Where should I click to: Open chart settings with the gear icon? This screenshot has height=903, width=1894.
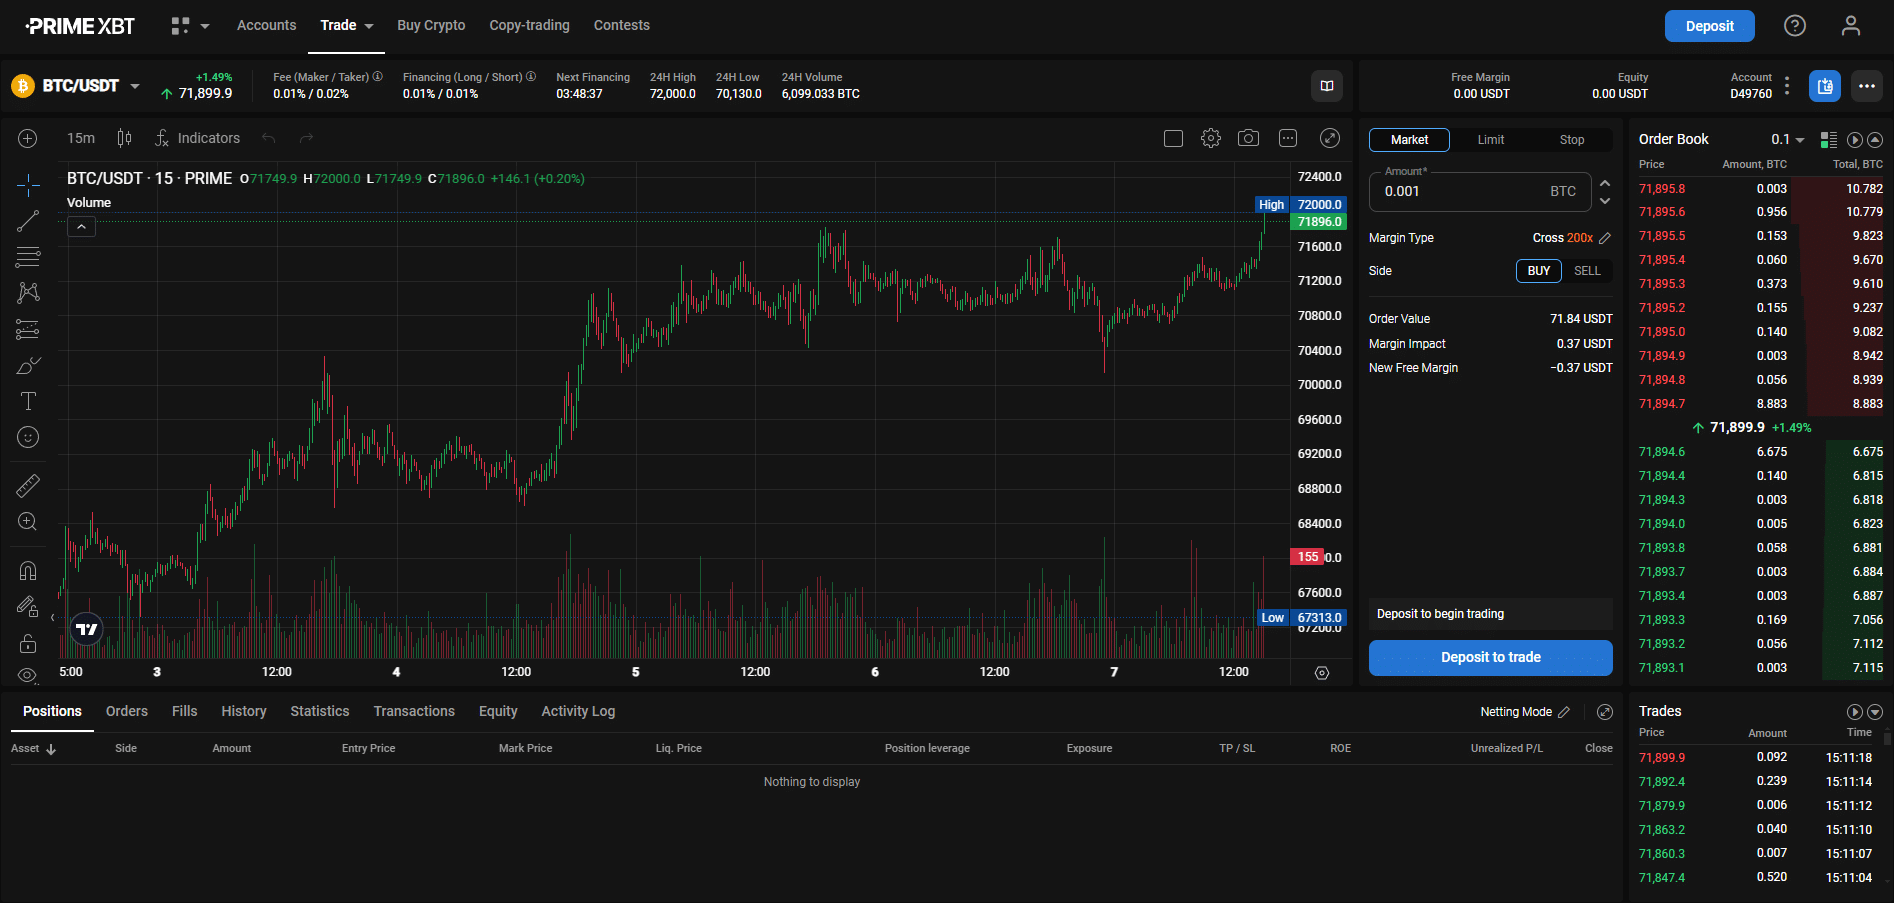(x=1211, y=138)
